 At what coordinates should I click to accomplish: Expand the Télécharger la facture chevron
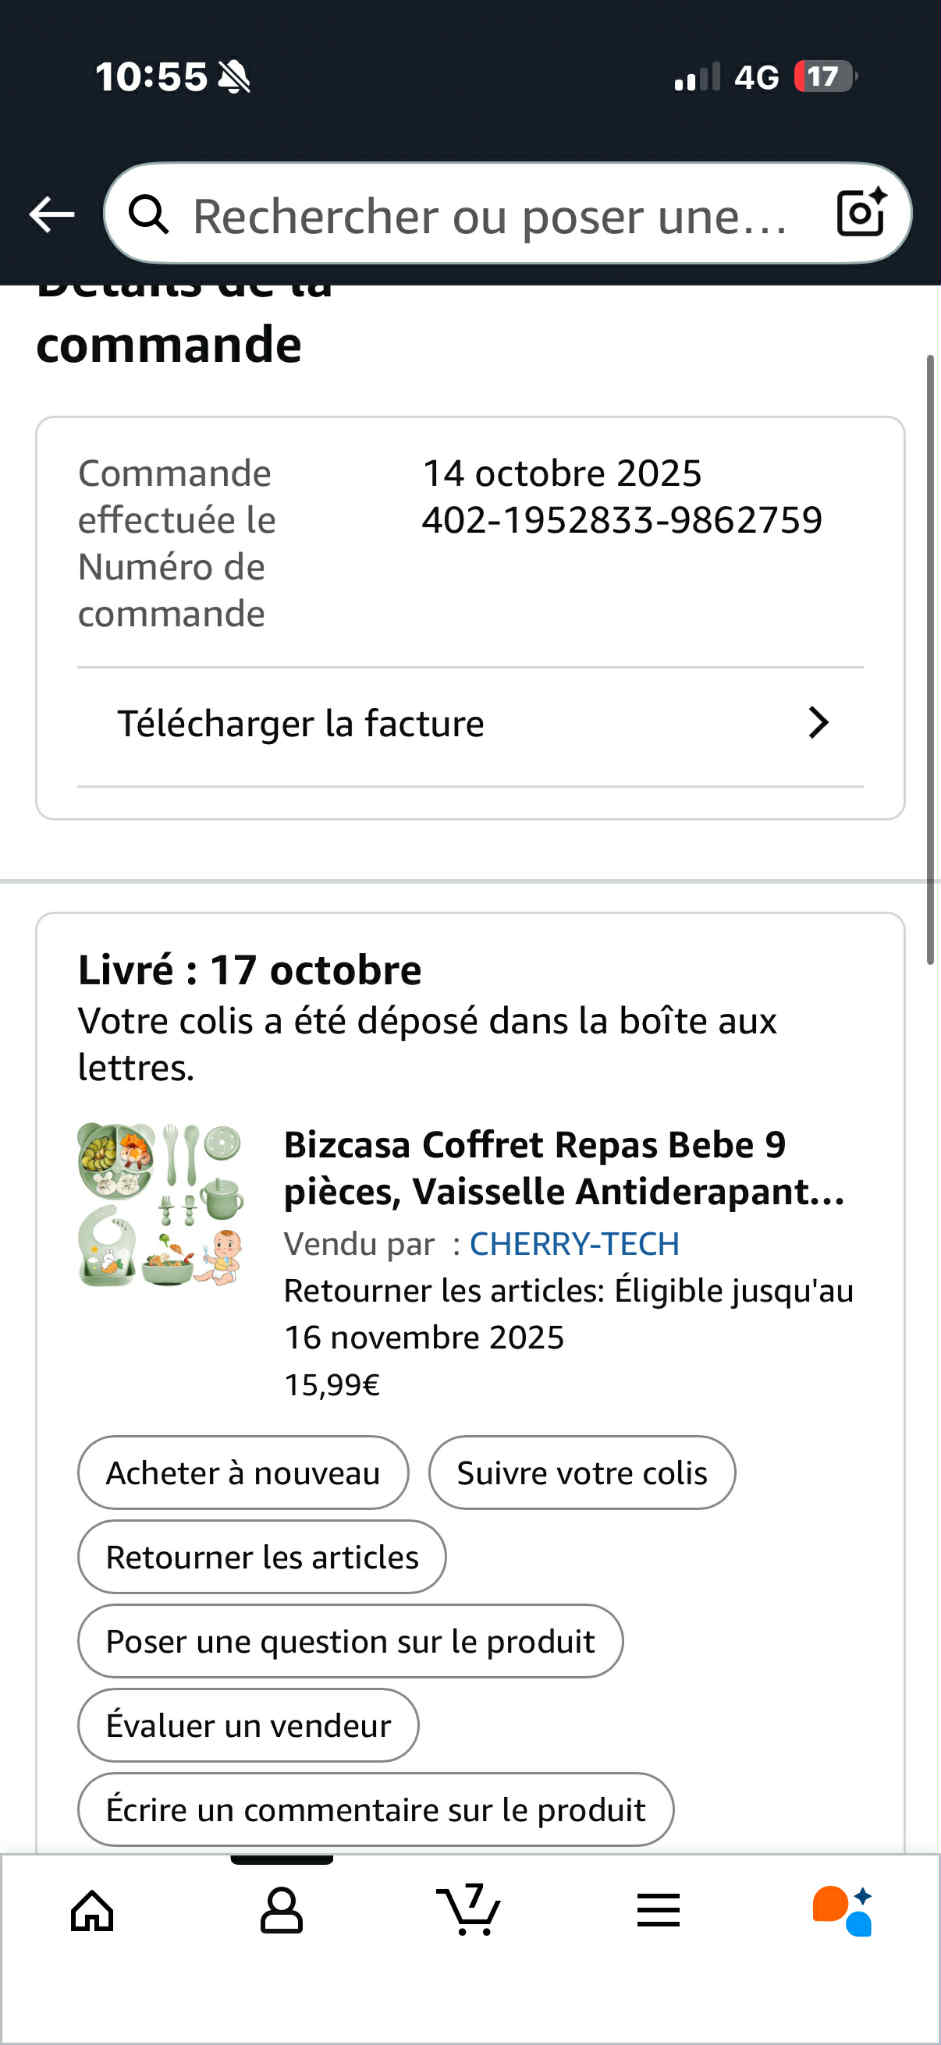coord(818,723)
